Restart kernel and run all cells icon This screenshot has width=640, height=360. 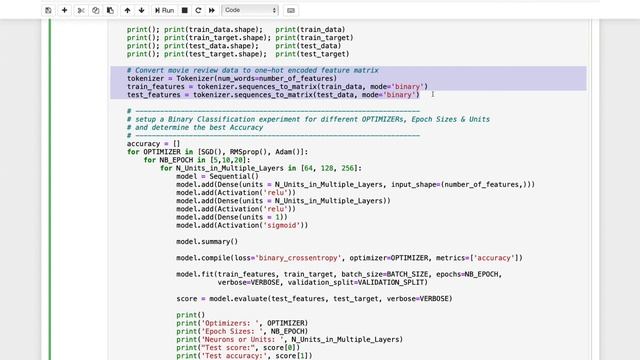click(x=211, y=10)
